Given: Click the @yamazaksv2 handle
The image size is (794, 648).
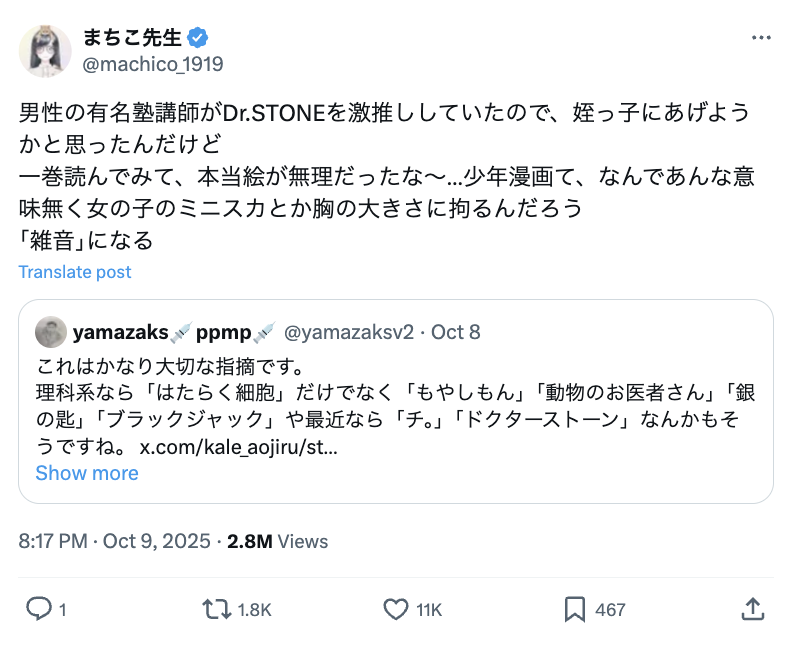Looking at the screenshot, I should click(349, 332).
